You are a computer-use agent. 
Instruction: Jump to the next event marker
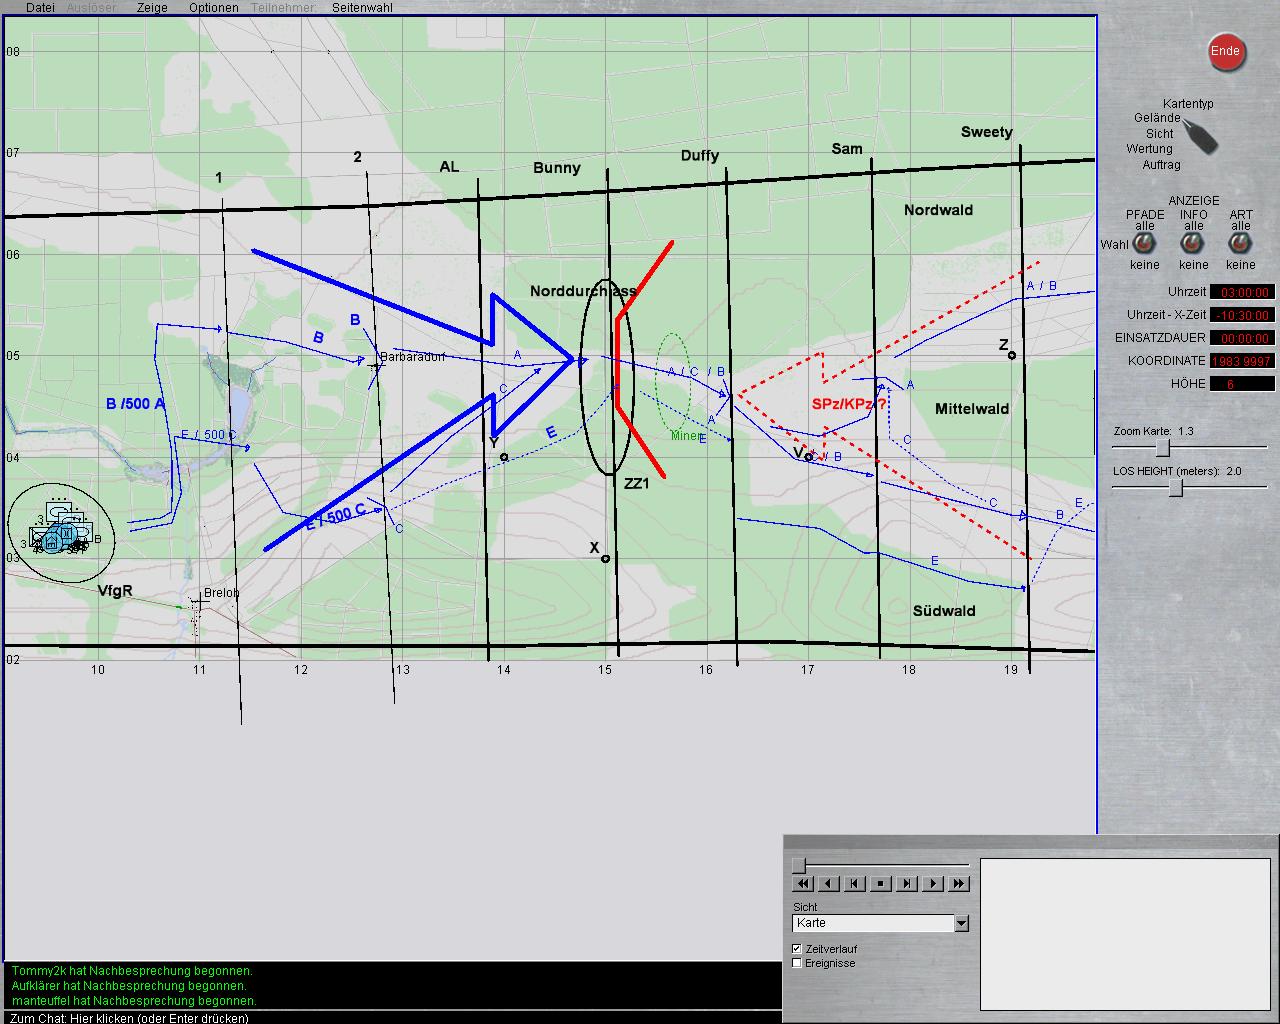tap(907, 883)
